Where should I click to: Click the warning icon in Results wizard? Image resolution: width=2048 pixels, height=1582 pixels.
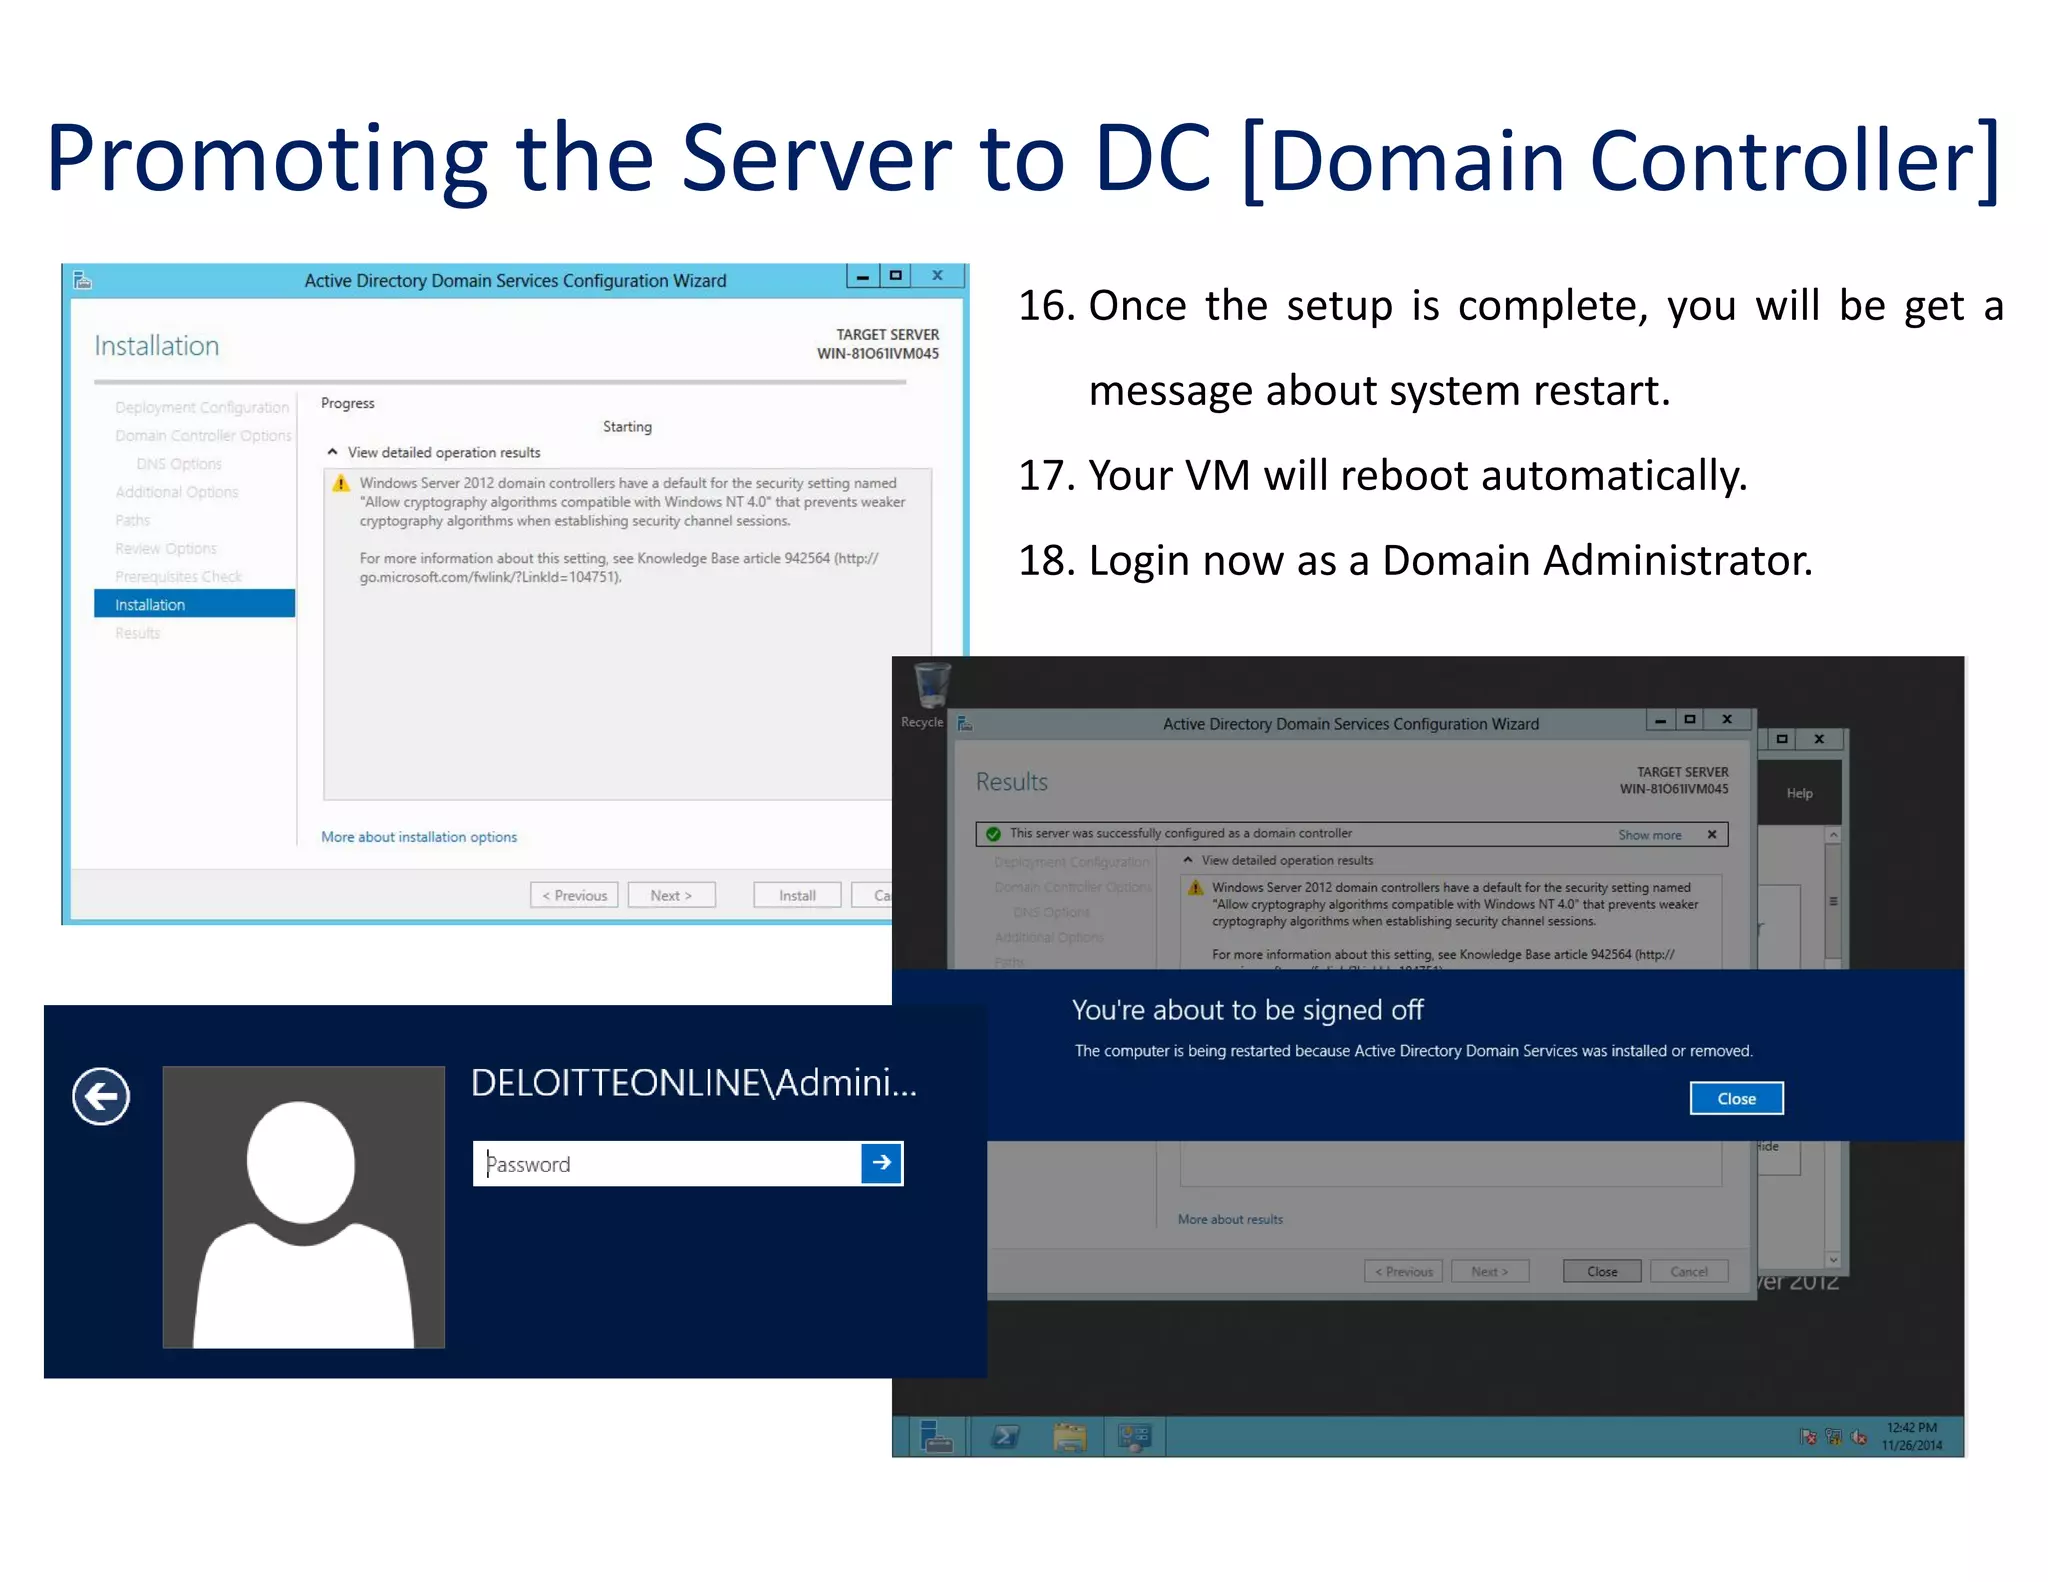coord(1195,888)
